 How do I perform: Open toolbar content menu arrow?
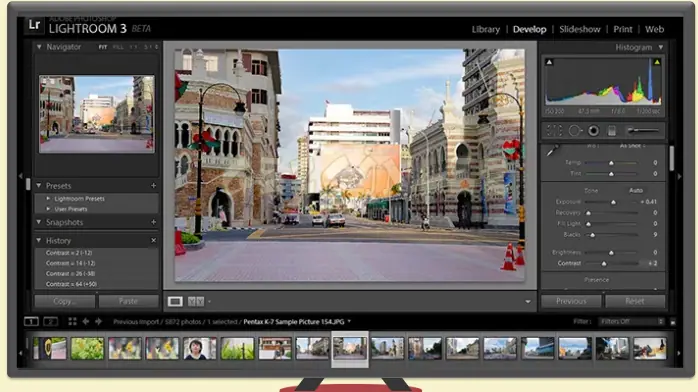(x=528, y=302)
